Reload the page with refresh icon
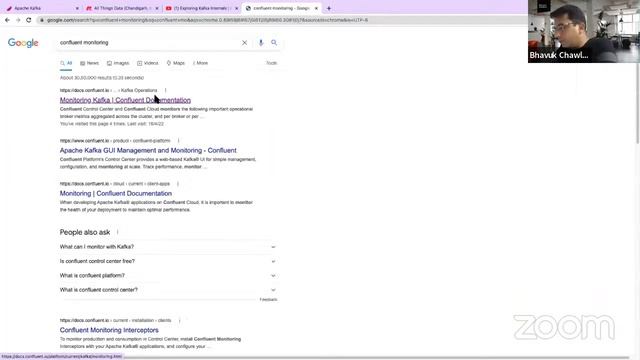This screenshot has width=640, height=360. coord(29,20)
